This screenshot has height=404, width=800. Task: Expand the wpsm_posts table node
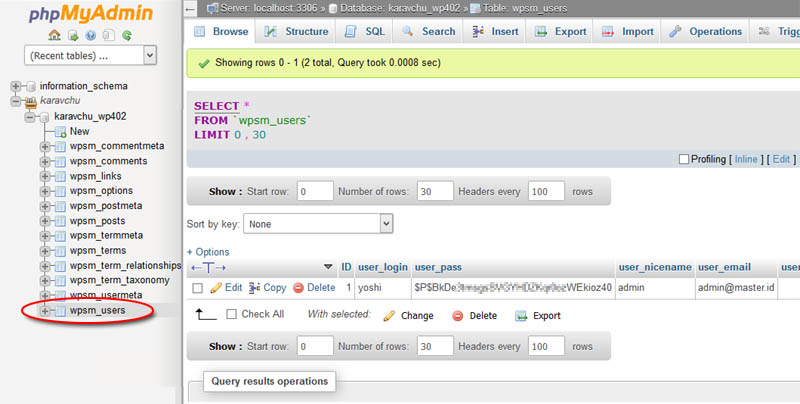[45, 221]
